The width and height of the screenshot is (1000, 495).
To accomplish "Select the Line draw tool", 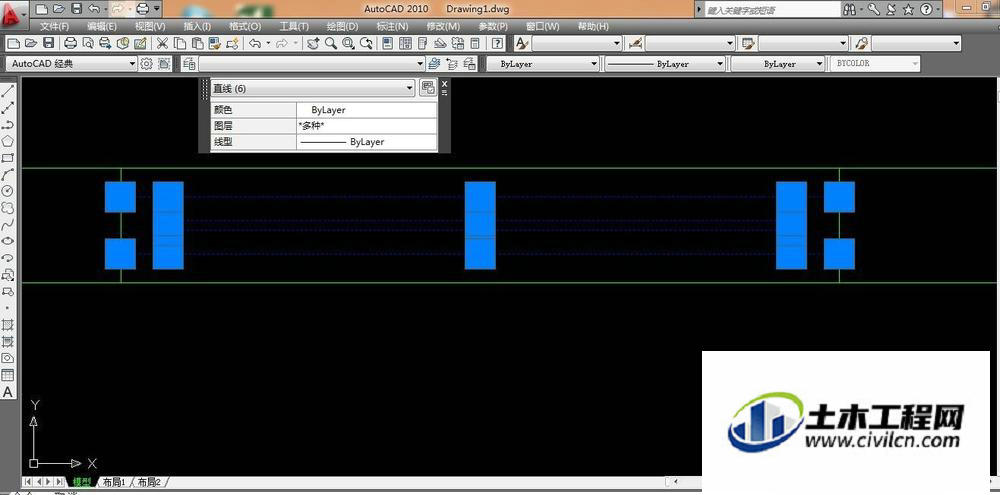I will (x=8, y=91).
